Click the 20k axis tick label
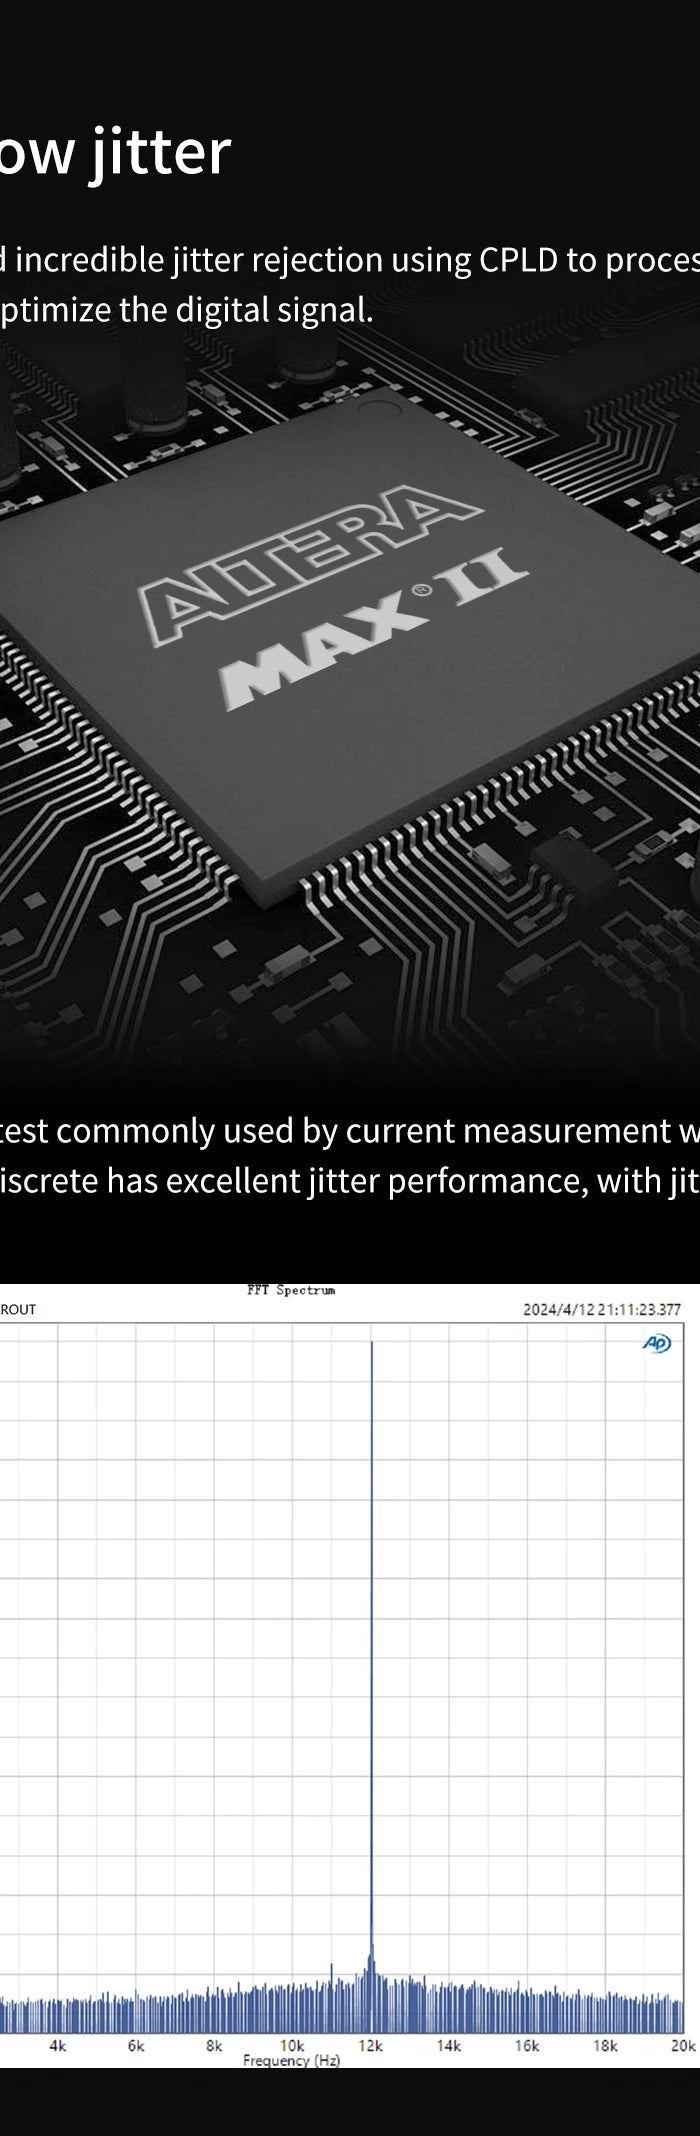The width and height of the screenshot is (700, 2136). click(682, 2045)
